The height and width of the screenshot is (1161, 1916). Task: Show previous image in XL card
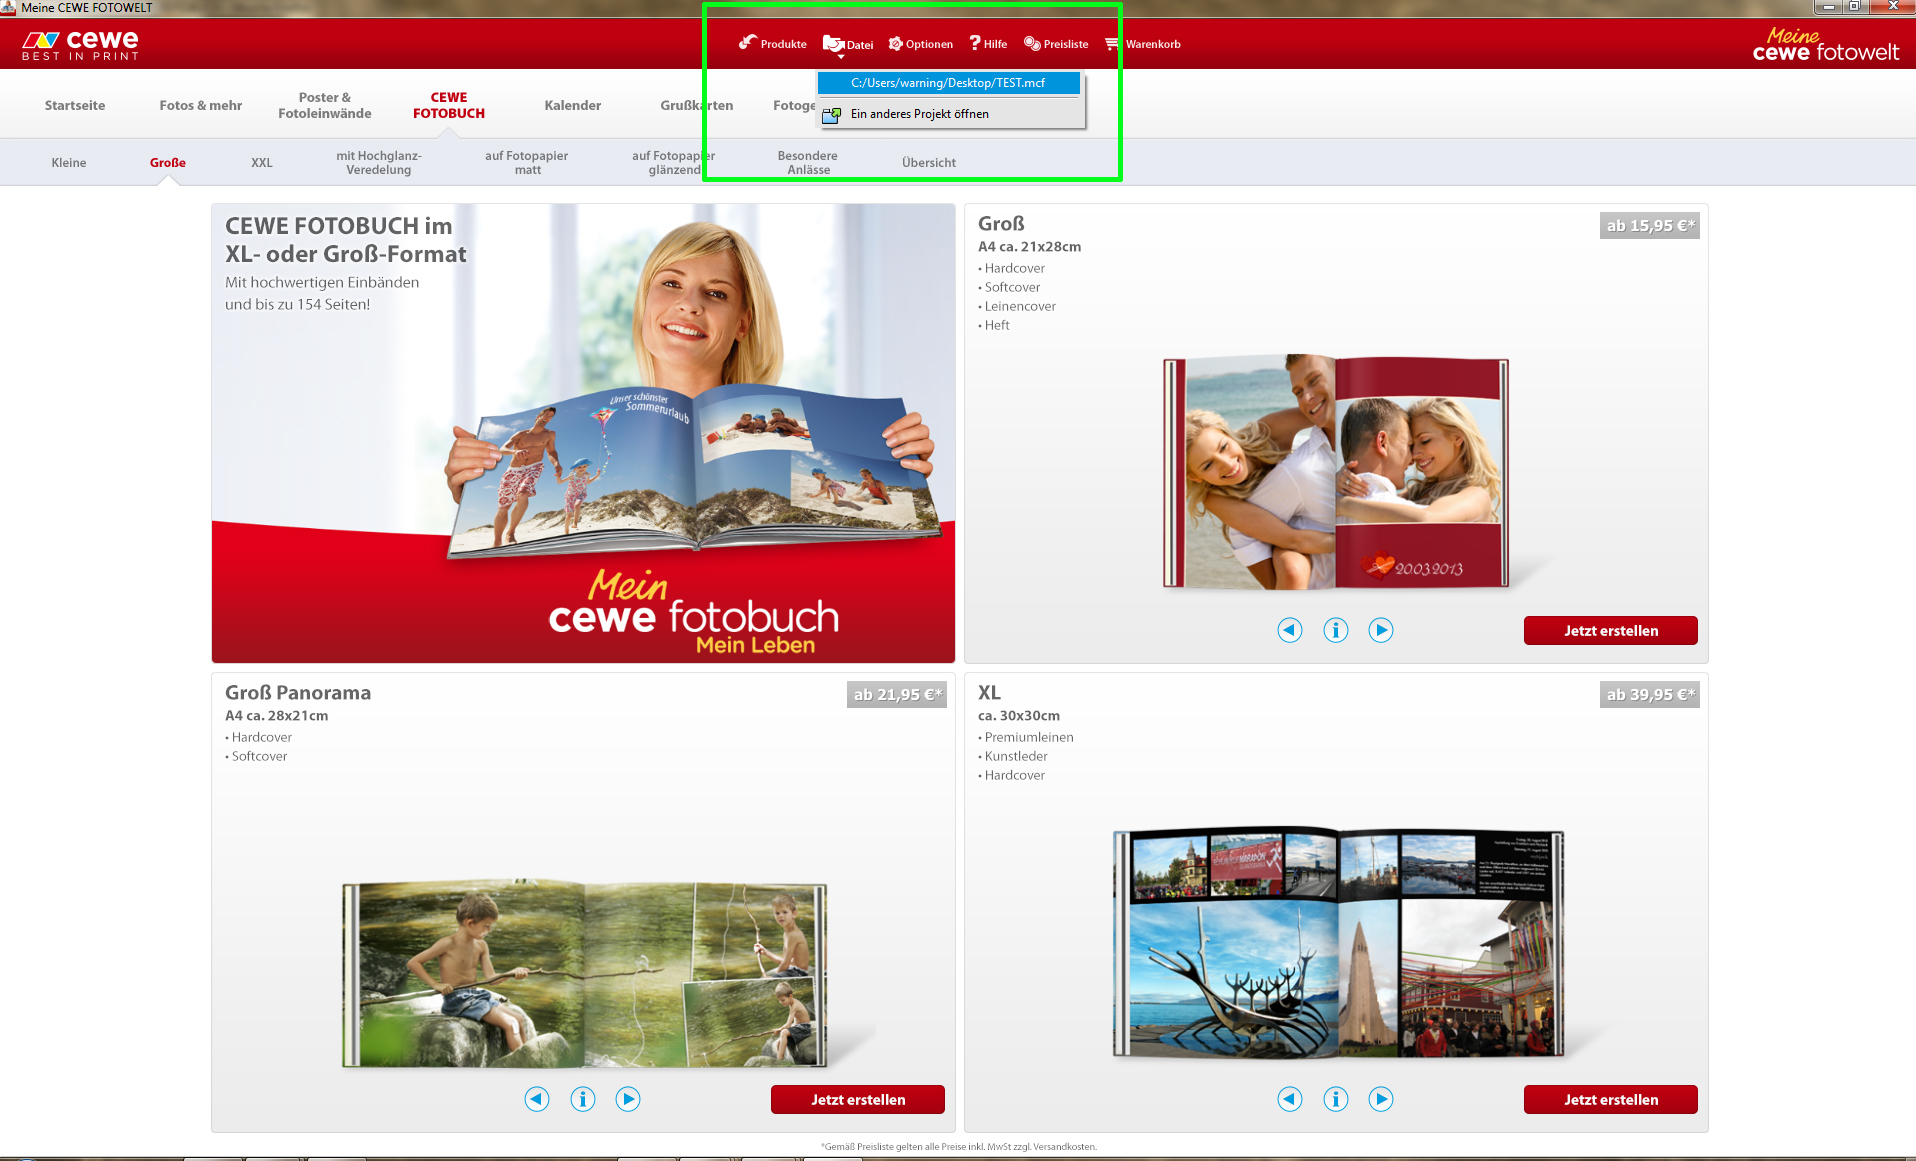1290,1099
